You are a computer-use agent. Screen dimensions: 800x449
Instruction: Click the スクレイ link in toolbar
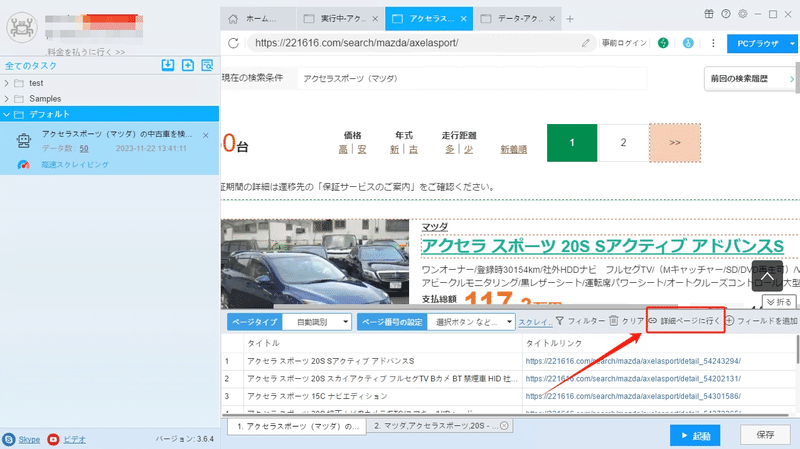pos(535,322)
